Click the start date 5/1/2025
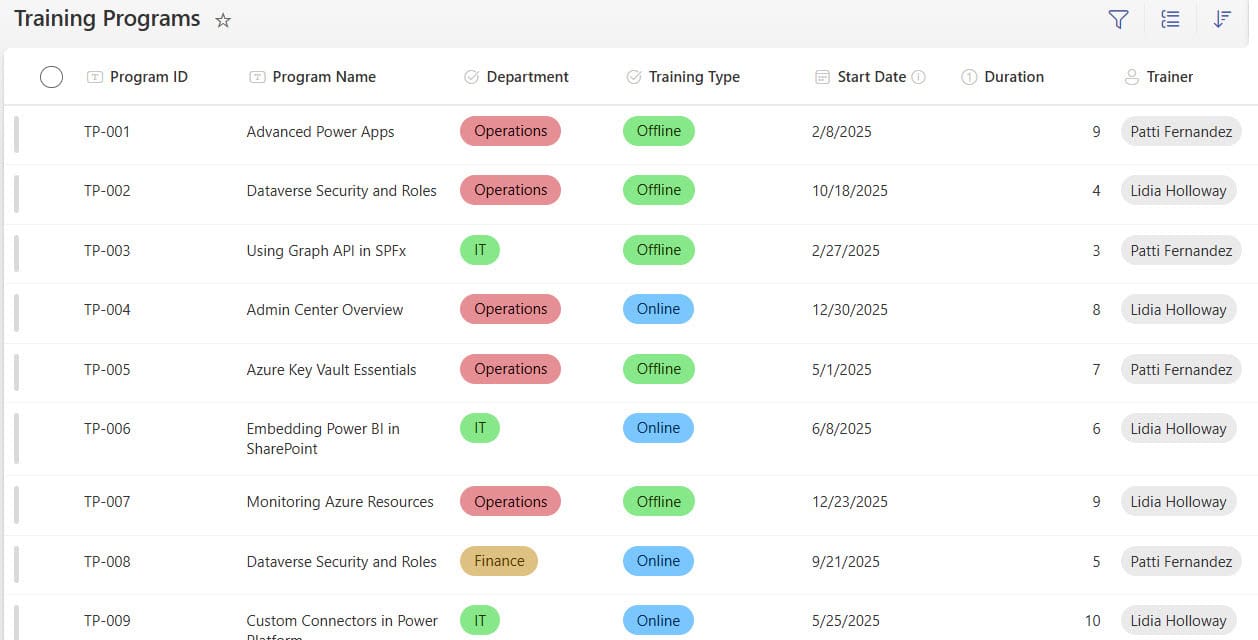This screenshot has width=1258, height=640. 842,370
